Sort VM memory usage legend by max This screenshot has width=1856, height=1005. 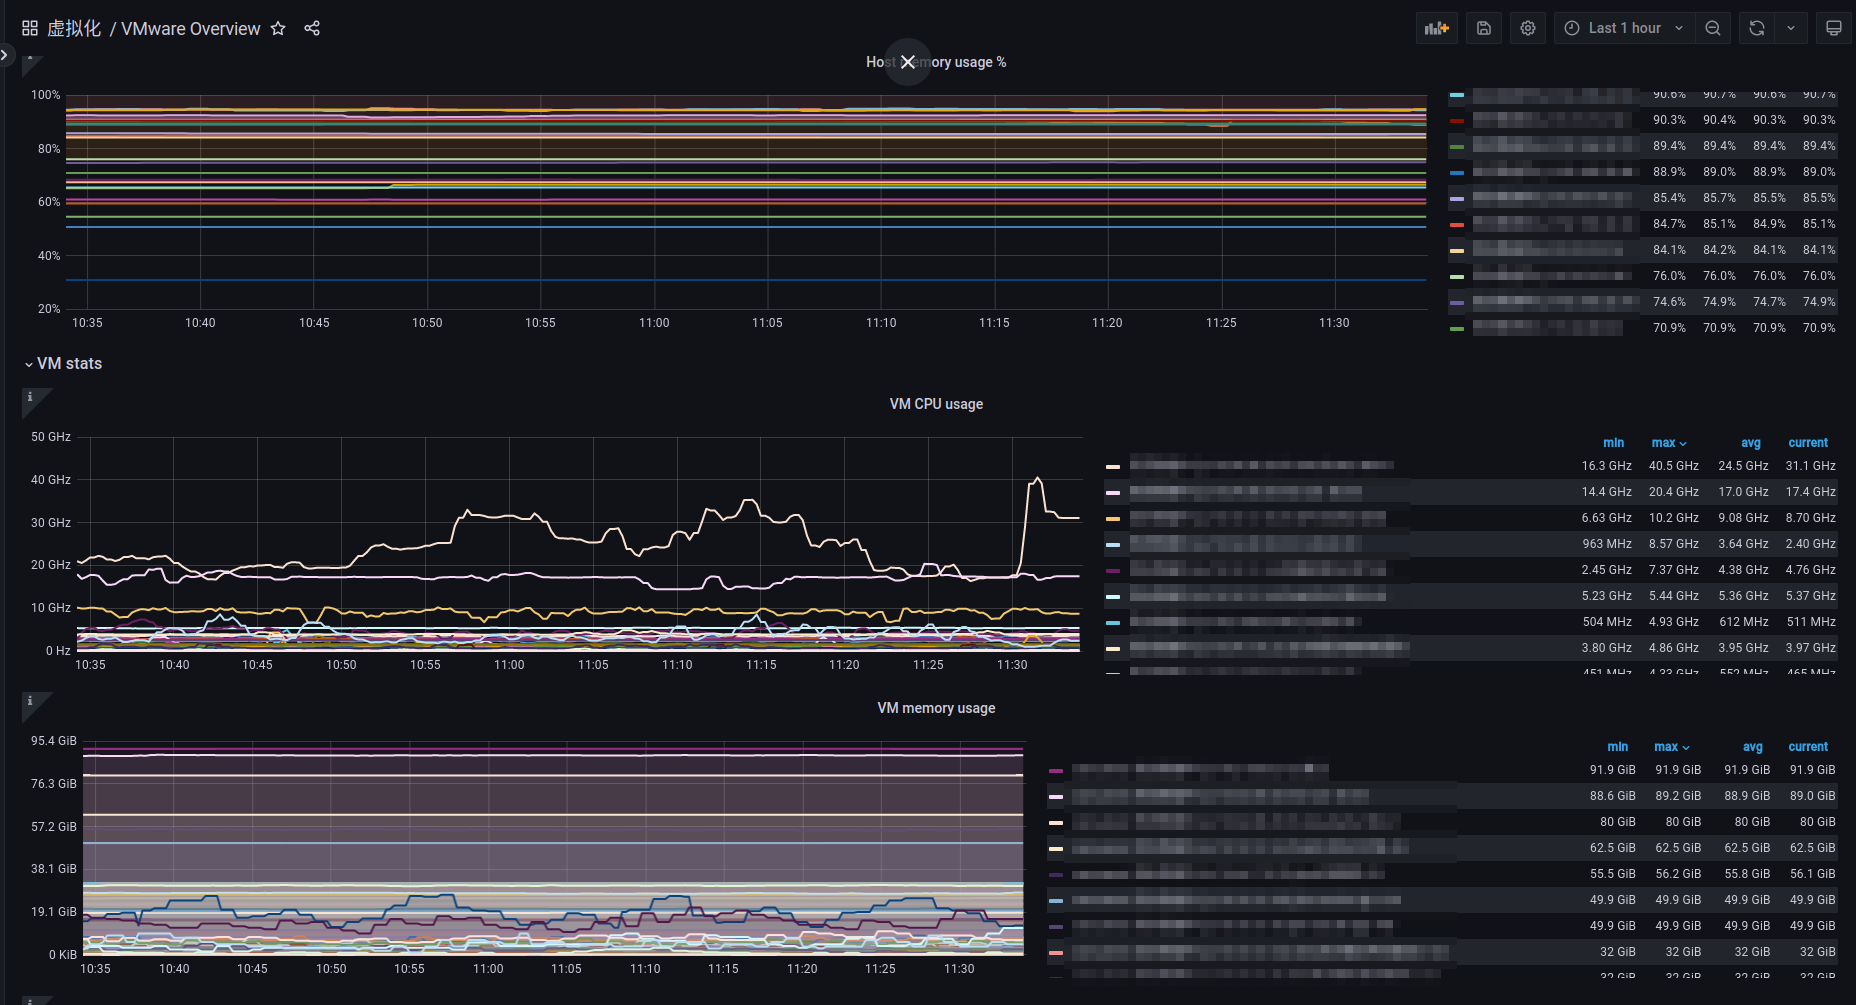(x=1672, y=747)
